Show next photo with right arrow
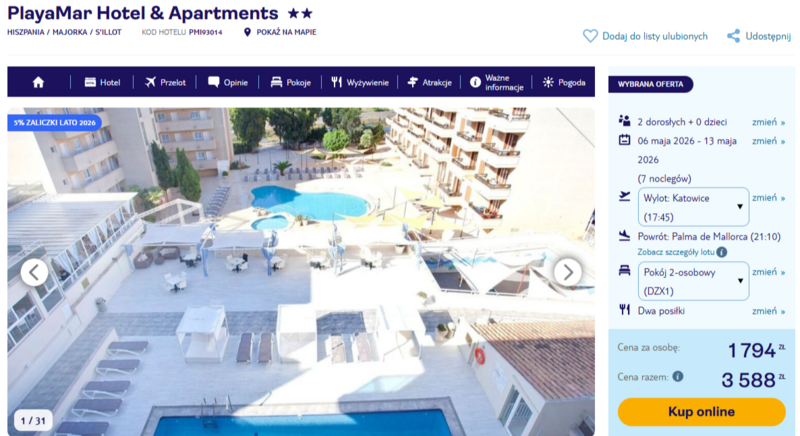 point(568,272)
